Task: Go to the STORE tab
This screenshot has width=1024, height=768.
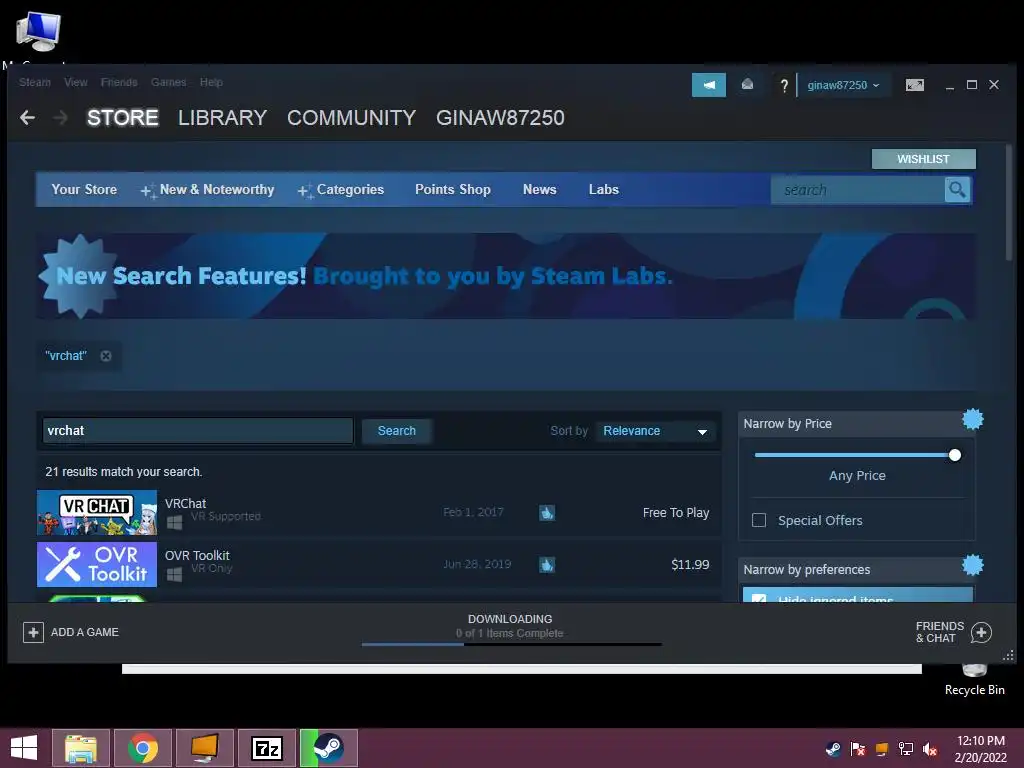Action: [123, 118]
